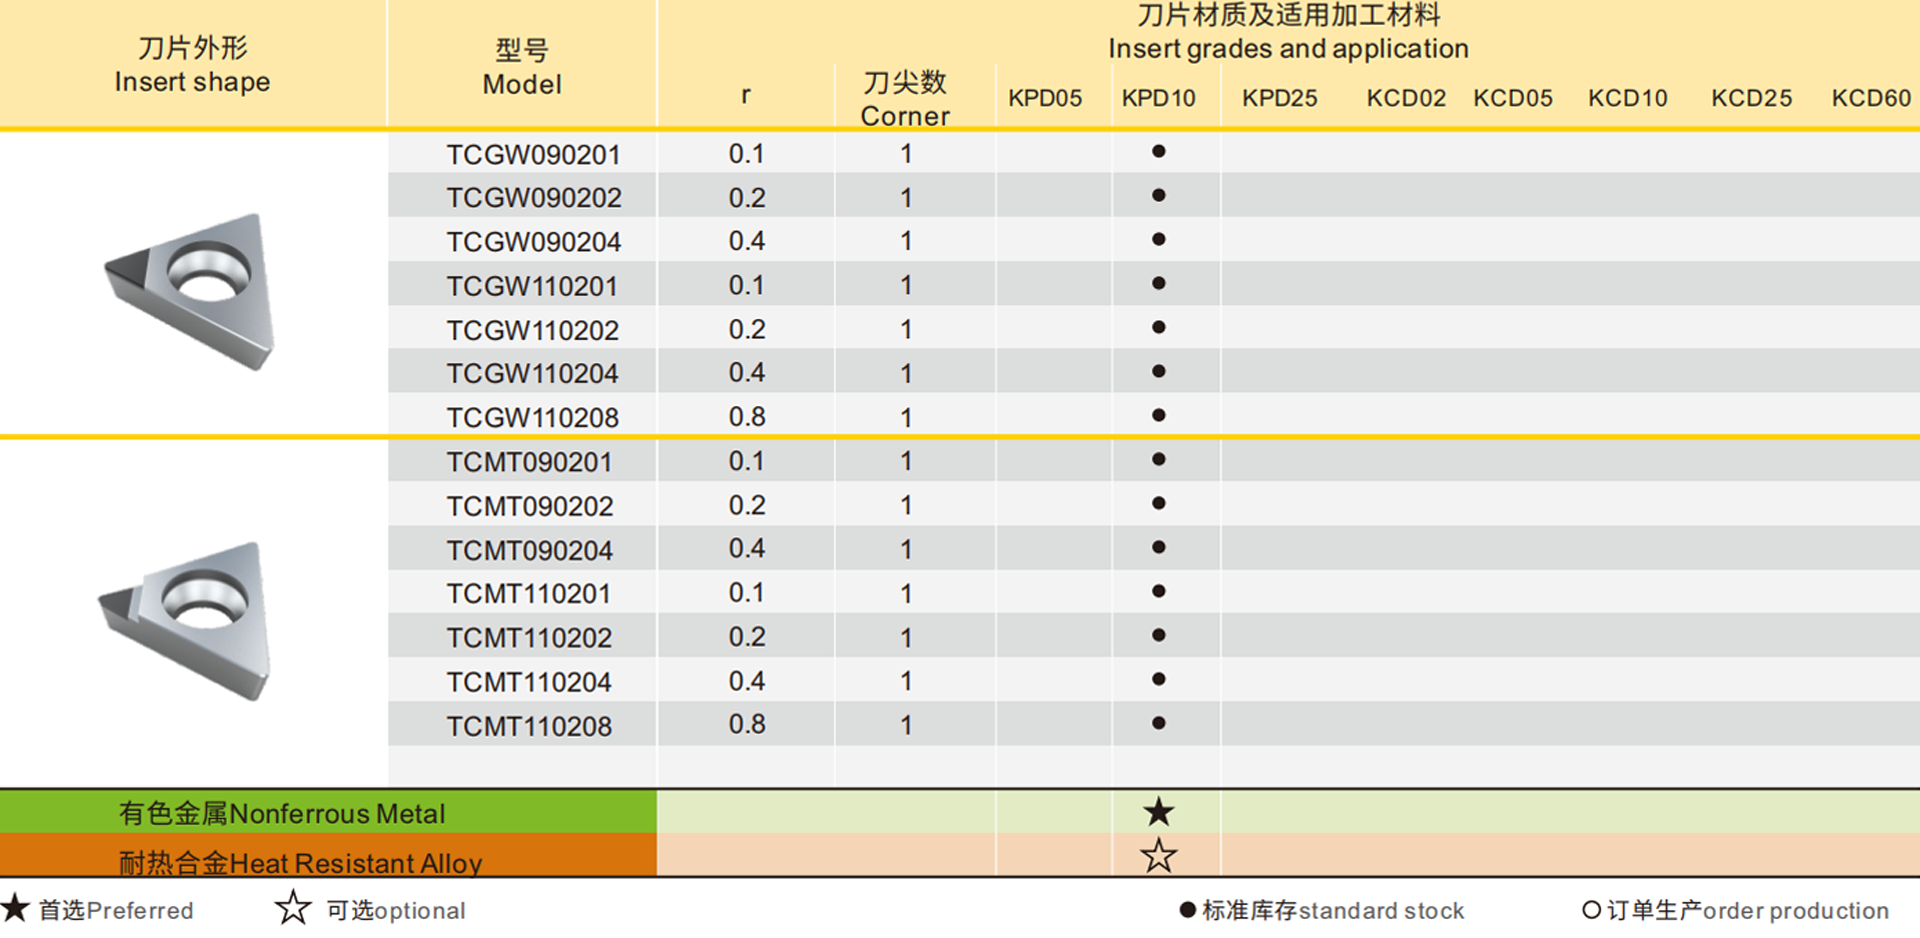The image size is (1920, 938).
Task: Click the Nonferrous Metal row label
Action: click(282, 812)
